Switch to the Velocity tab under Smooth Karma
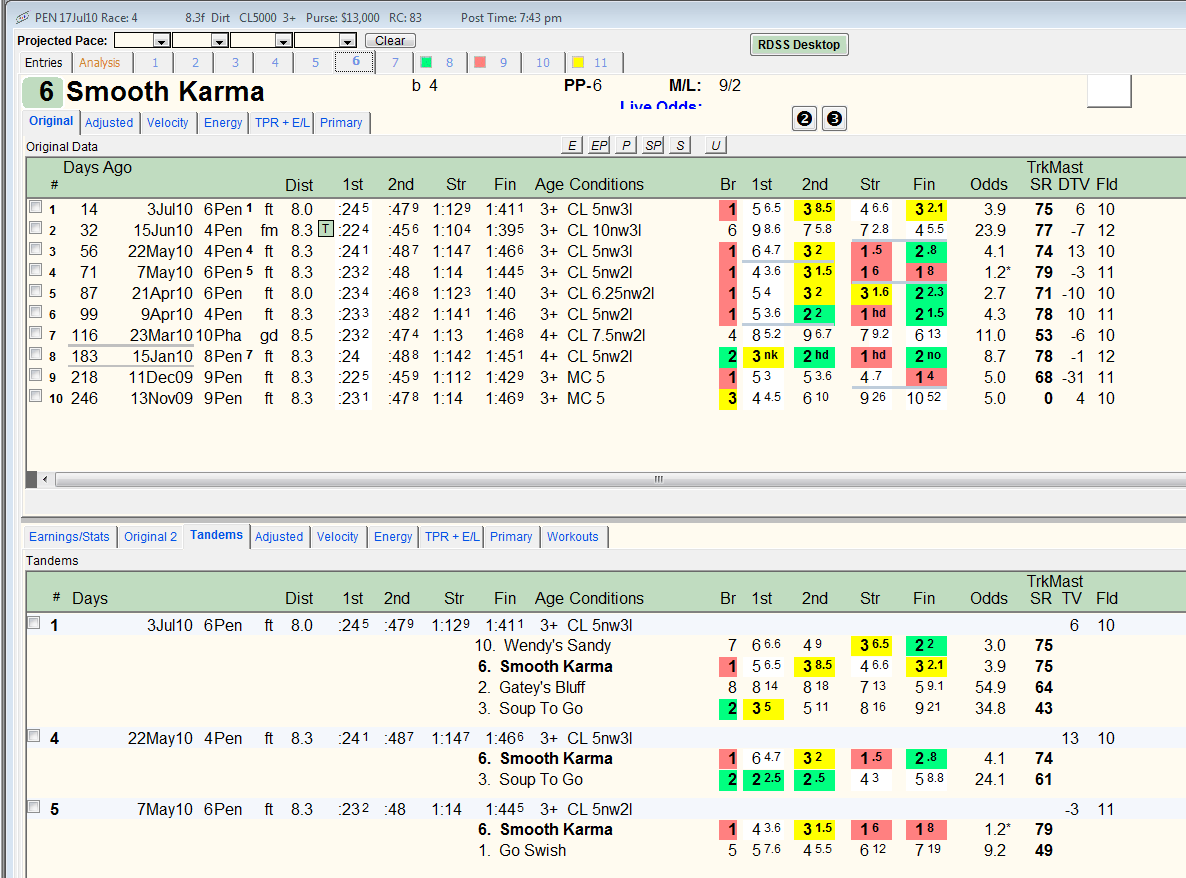 point(168,123)
